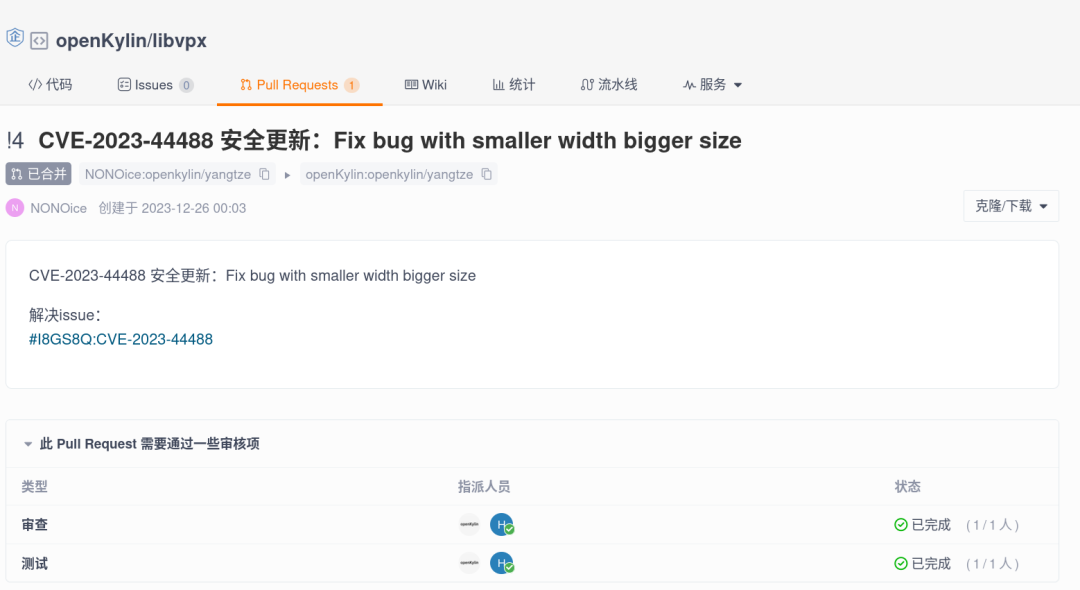The height and width of the screenshot is (590, 1080).
Task: Open the Wiki tab
Action: (425, 85)
